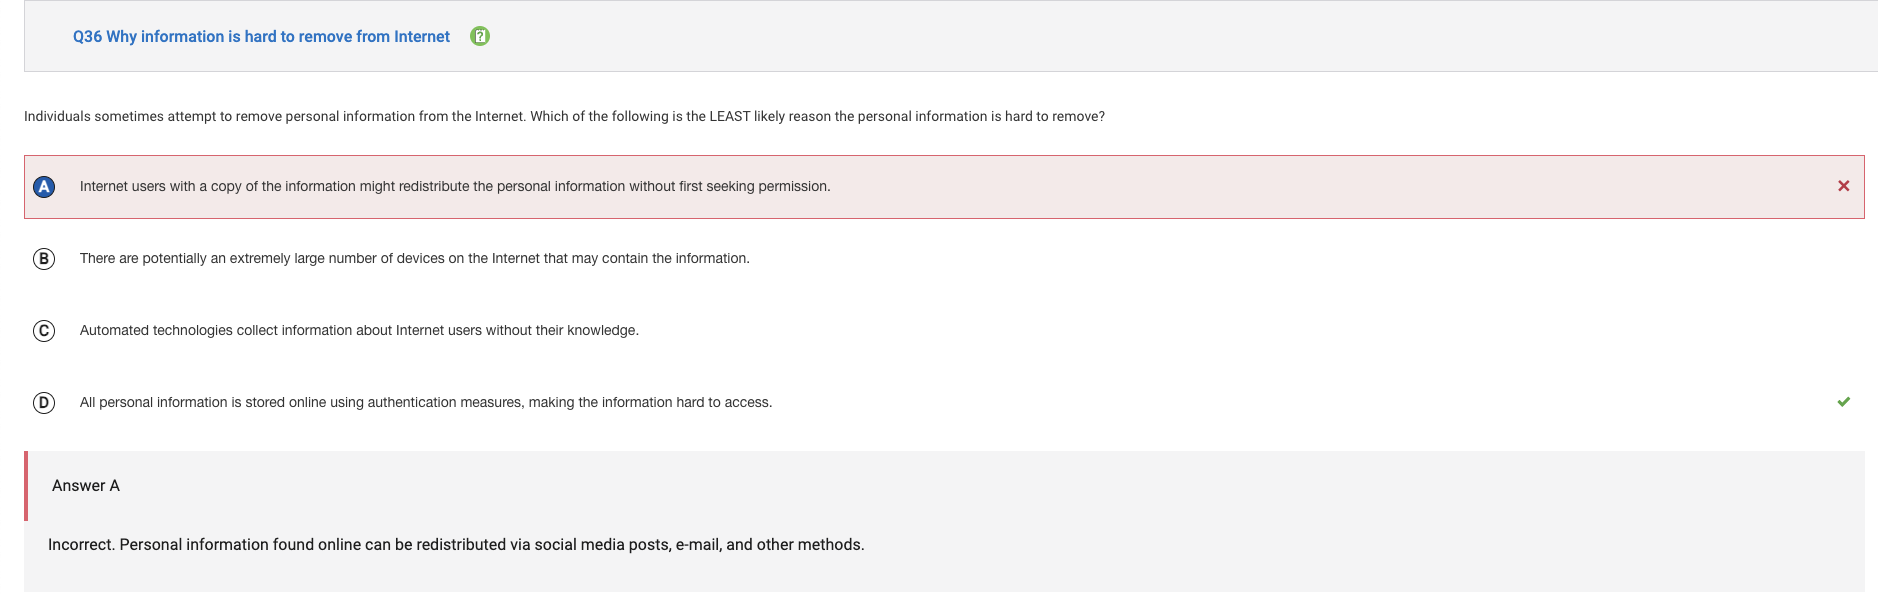
Task: Click empty space in option D row
Action: 1300,403
